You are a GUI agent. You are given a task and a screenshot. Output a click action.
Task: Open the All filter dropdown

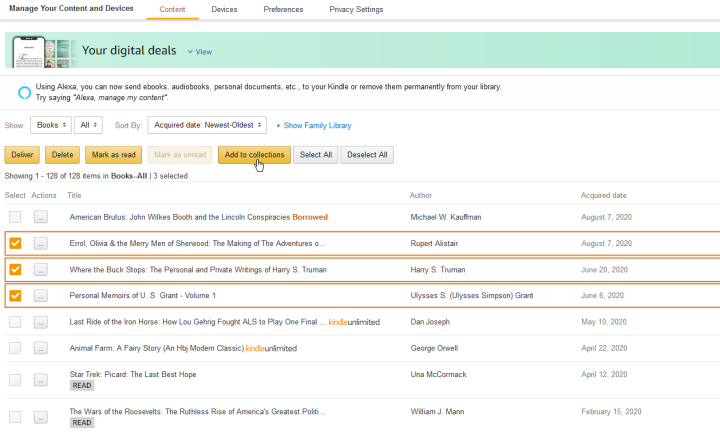click(88, 125)
